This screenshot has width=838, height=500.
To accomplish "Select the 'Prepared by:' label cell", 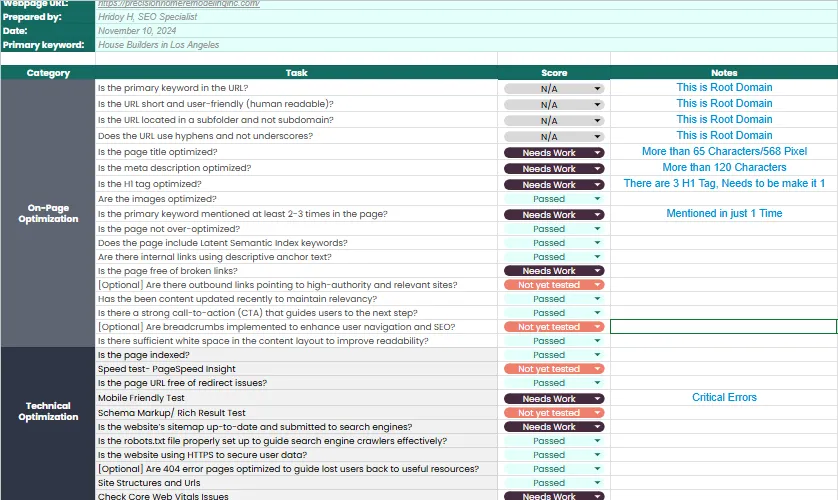I will point(48,17).
